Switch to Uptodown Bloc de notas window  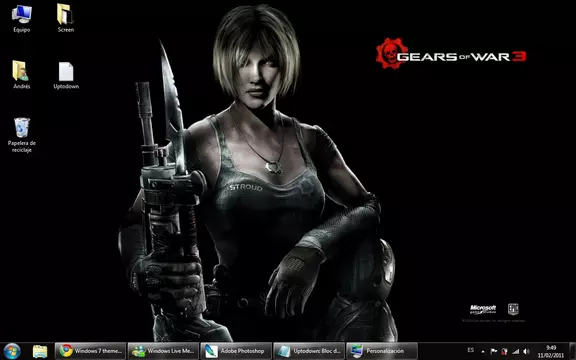[x=309, y=351]
